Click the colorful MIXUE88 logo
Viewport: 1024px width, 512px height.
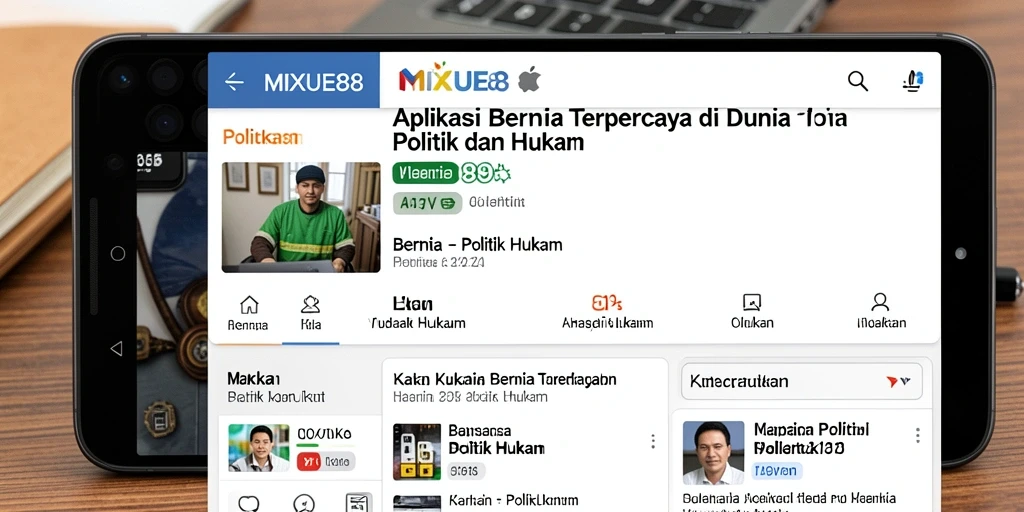click(453, 79)
